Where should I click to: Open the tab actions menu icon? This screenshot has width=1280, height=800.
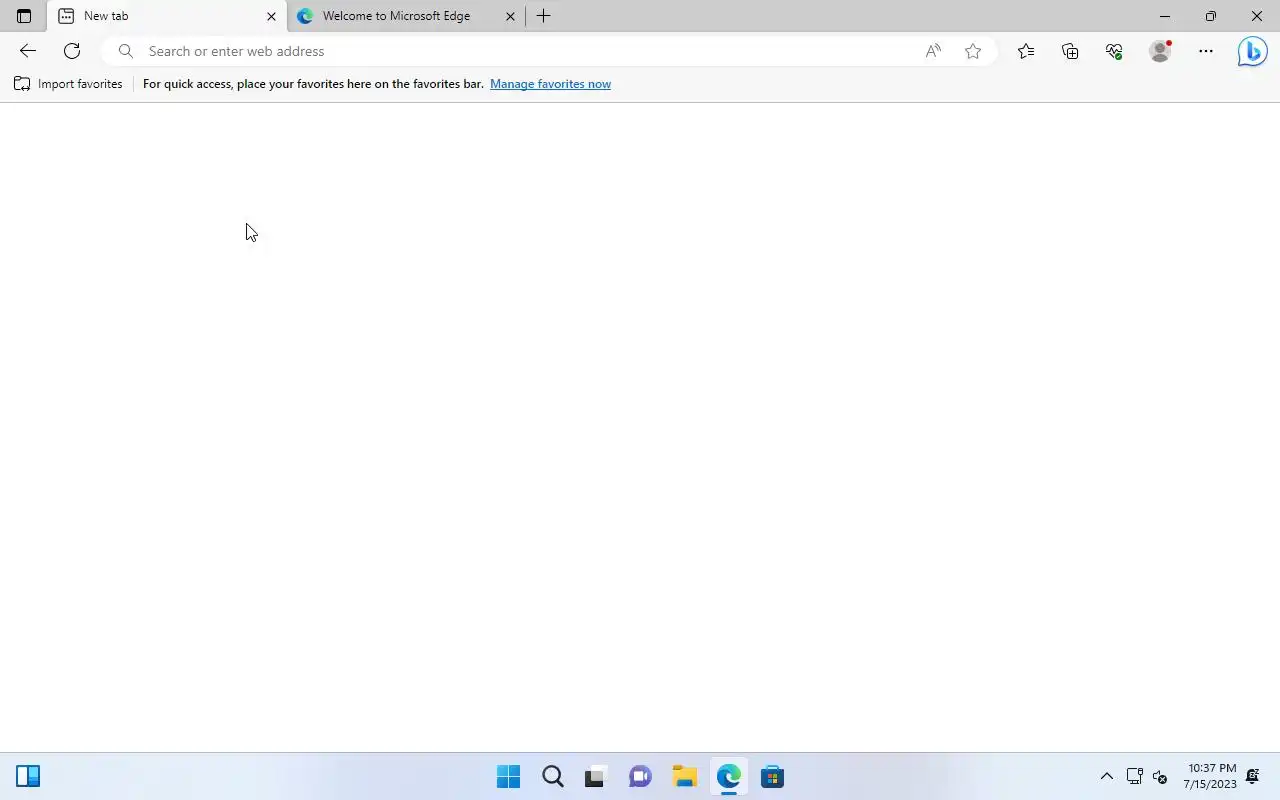tap(24, 16)
